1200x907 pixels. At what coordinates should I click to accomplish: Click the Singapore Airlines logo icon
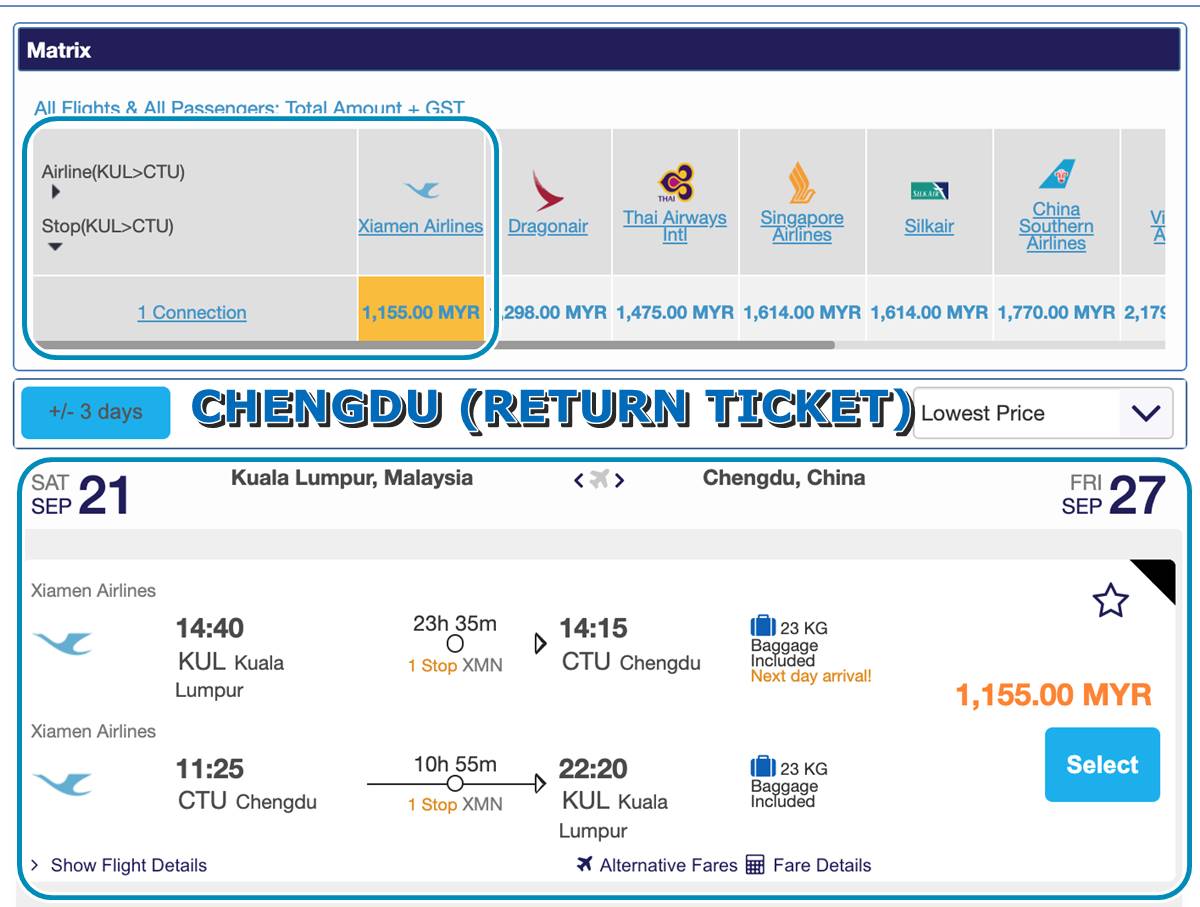coord(802,182)
